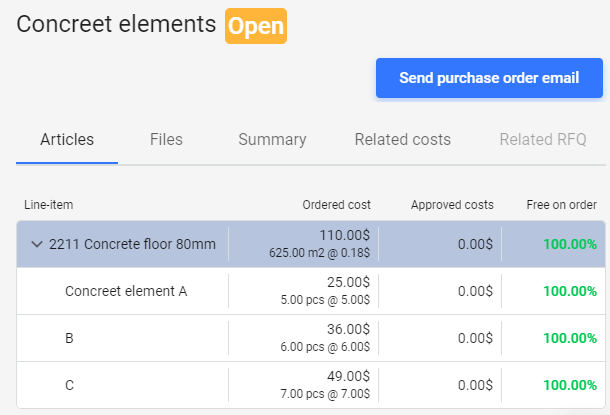
Task: Click the 110.00$ ordered cost cell
Action: [345, 235]
